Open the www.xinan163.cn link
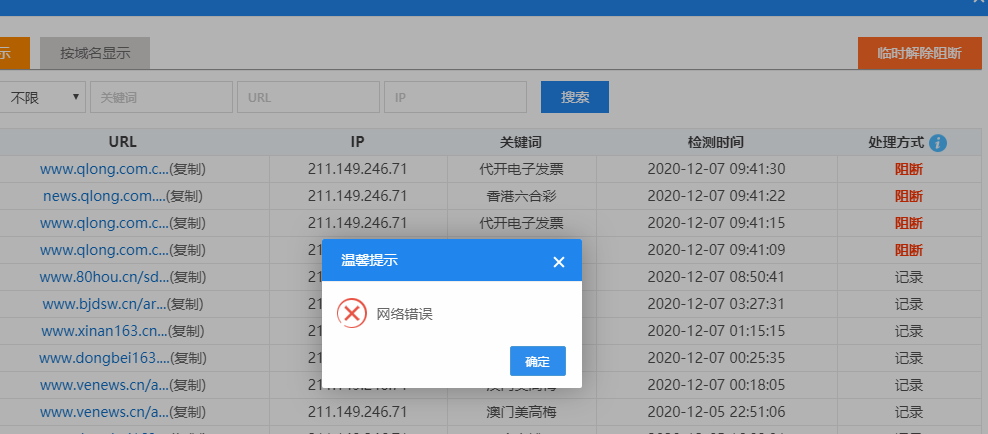Image resolution: width=988 pixels, height=434 pixels. [x=103, y=331]
